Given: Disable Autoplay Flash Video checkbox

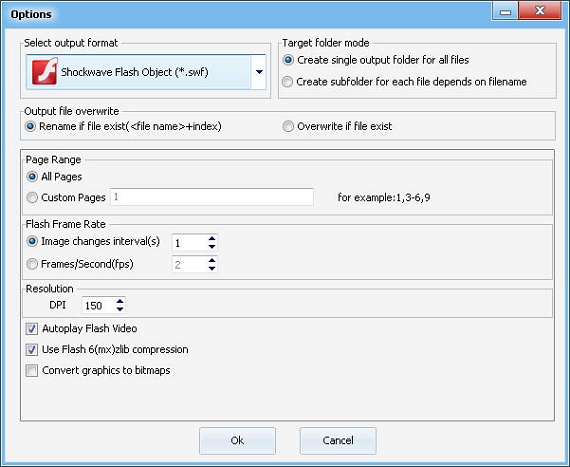Looking at the screenshot, I should click(32, 329).
